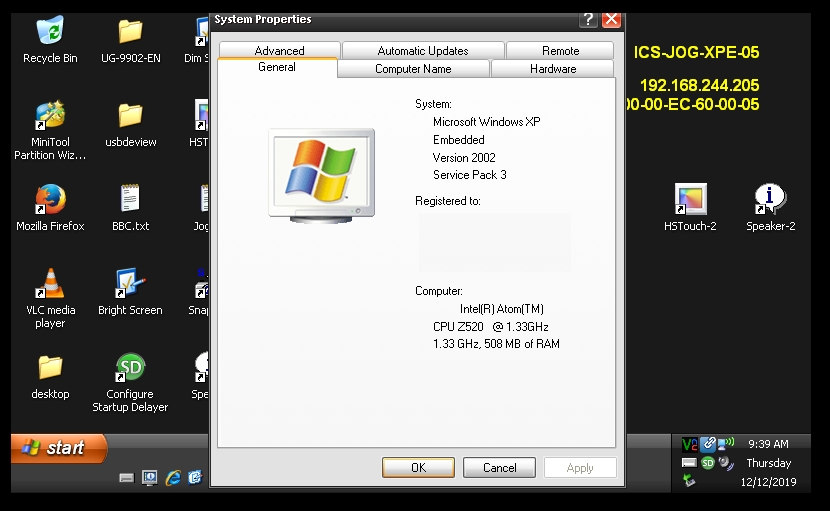Switch to the Computer Name tab

click(413, 69)
